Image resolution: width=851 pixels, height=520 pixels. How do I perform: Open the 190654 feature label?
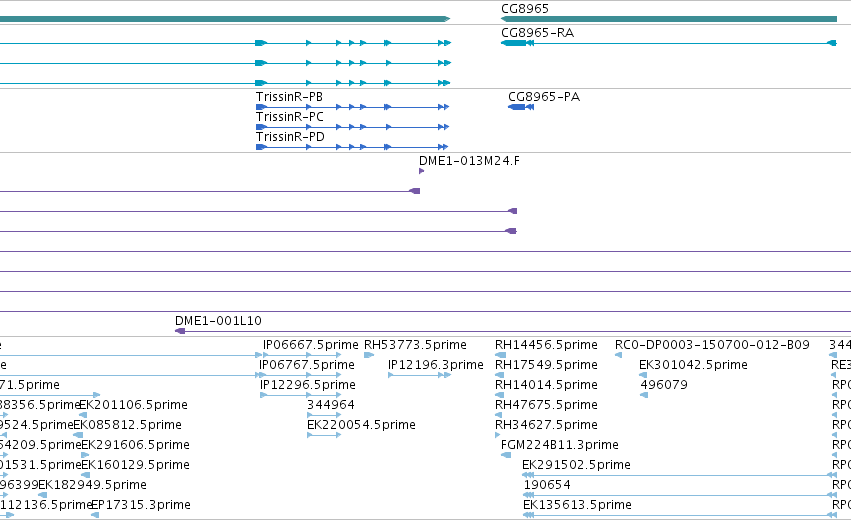click(x=547, y=485)
